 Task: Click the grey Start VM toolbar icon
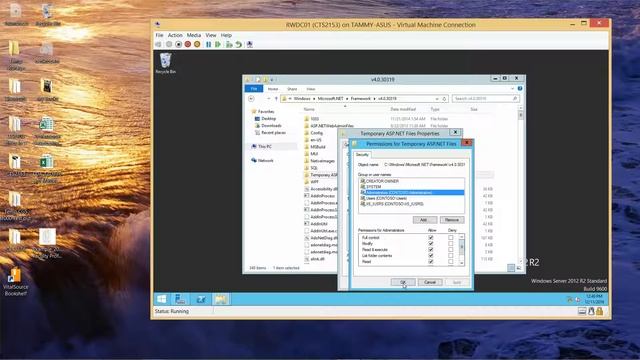coord(169,44)
